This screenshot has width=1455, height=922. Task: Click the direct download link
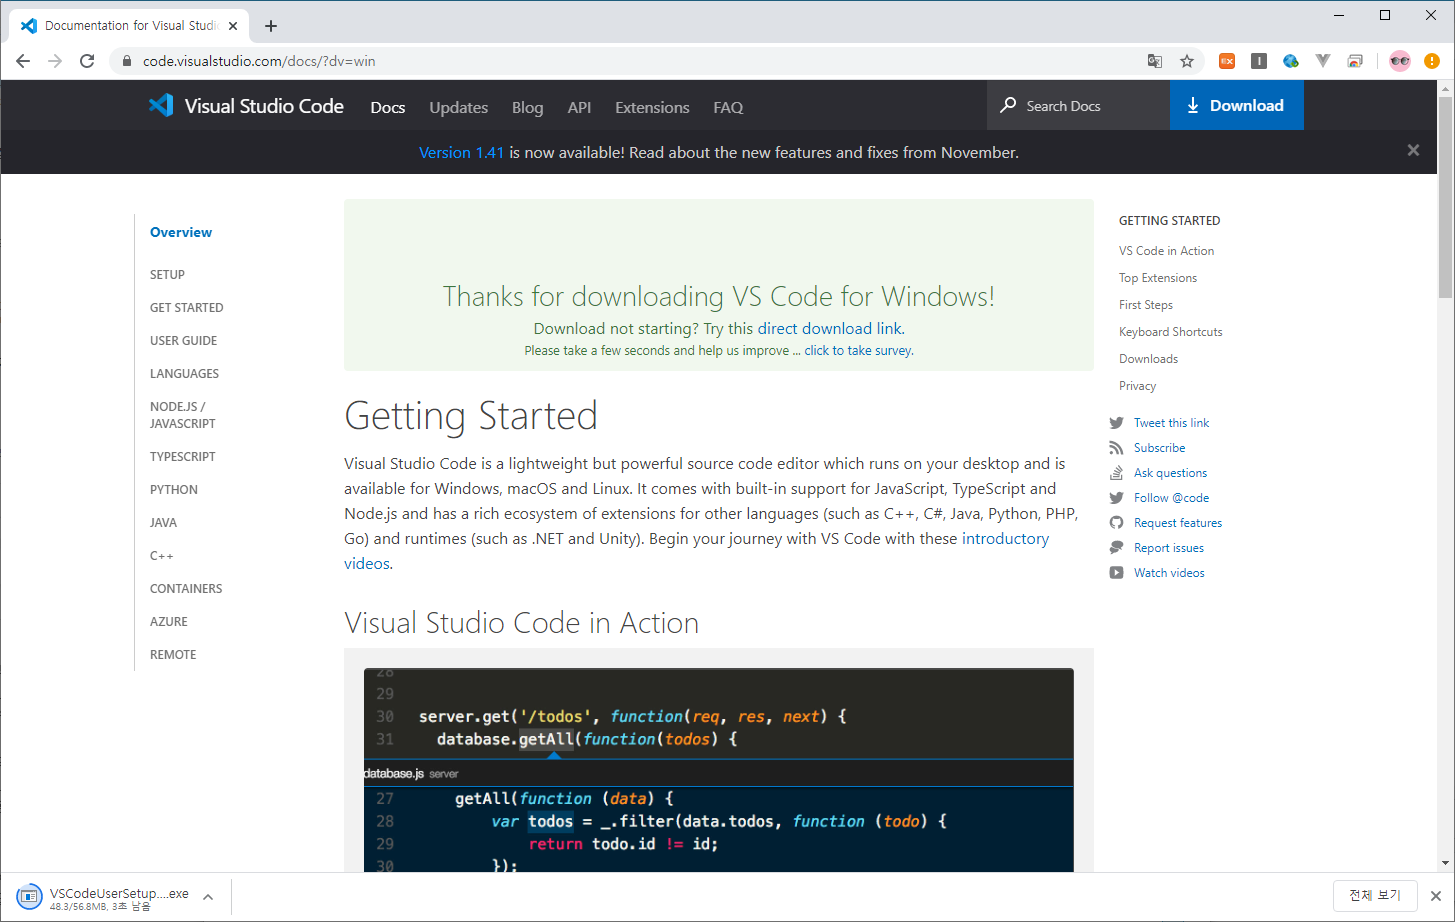tap(830, 328)
